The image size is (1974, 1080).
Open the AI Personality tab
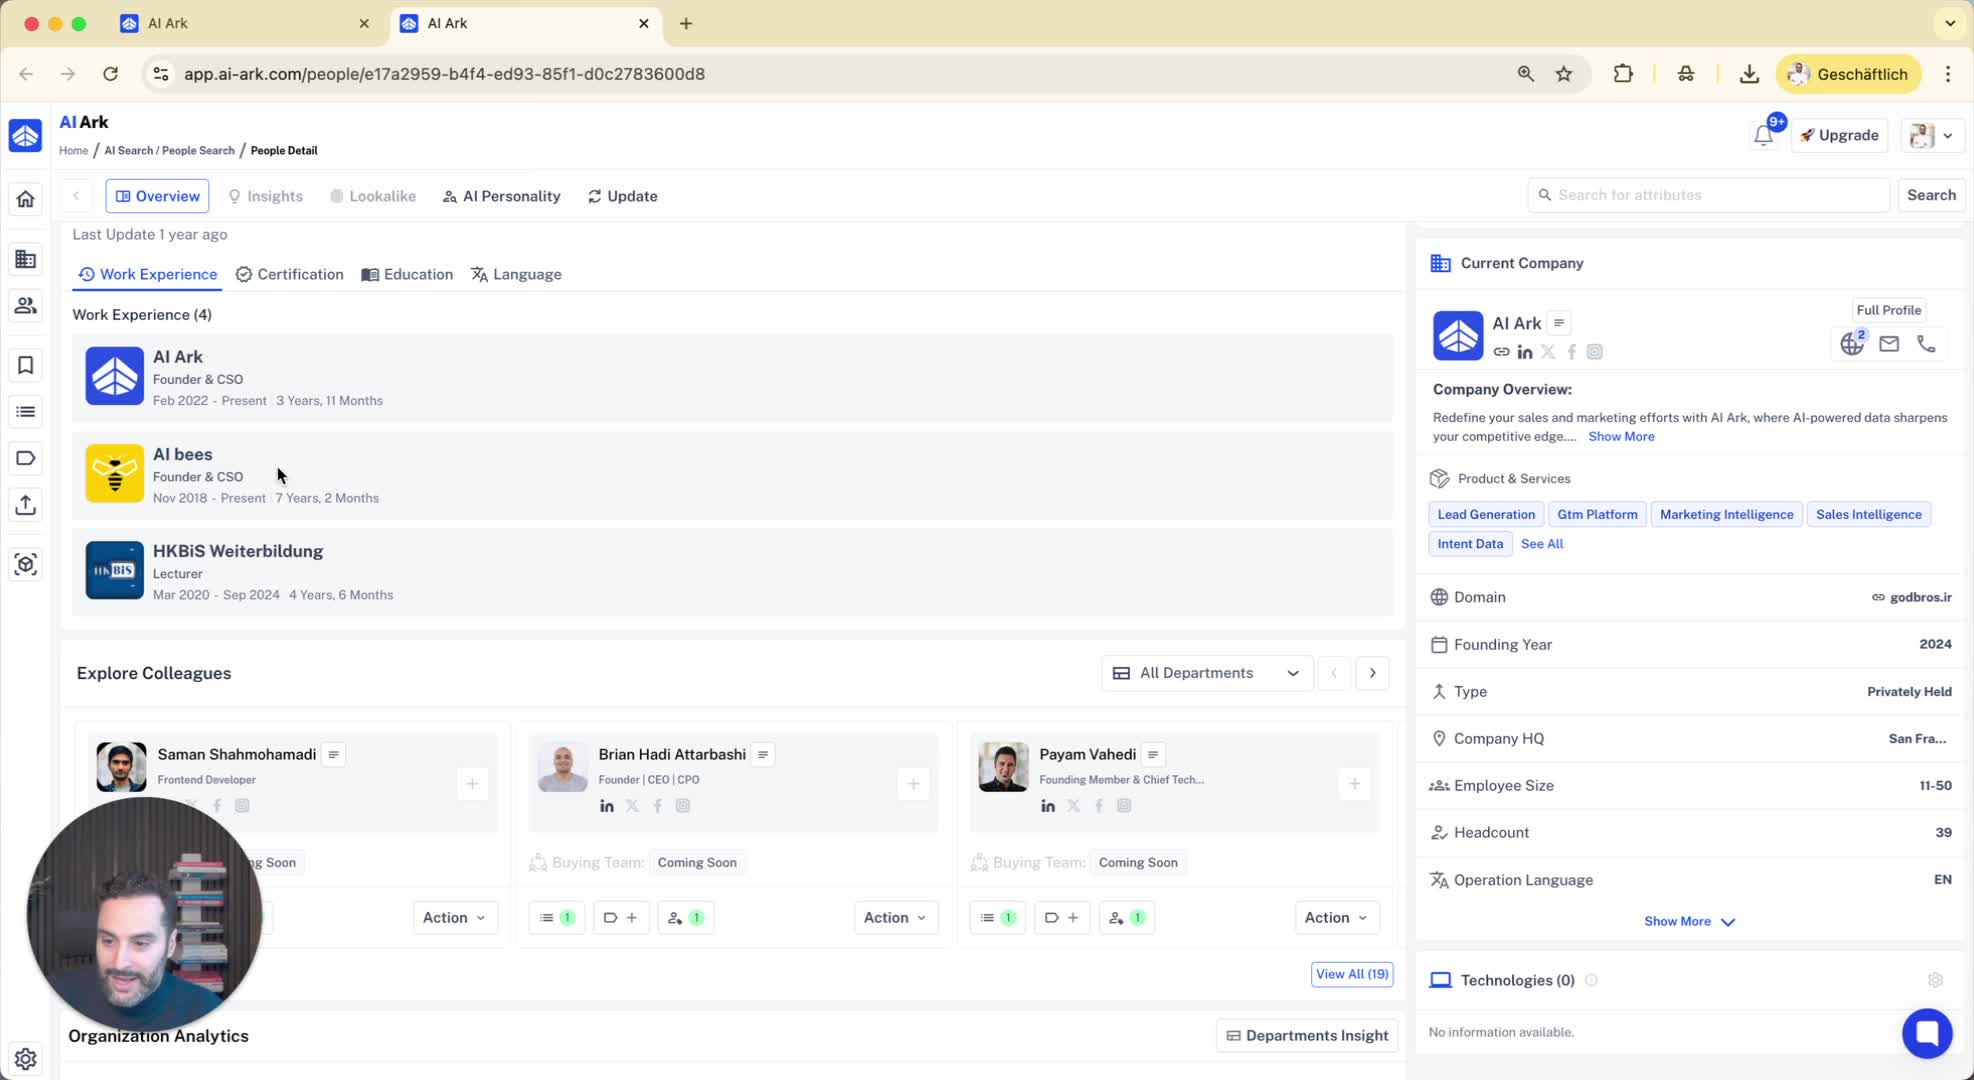point(501,196)
